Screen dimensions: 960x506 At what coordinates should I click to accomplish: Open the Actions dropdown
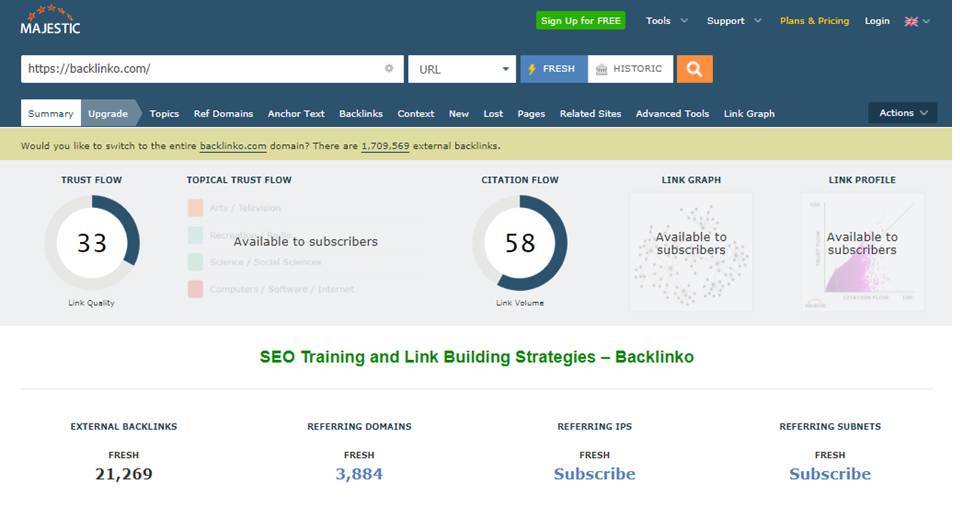[902, 113]
